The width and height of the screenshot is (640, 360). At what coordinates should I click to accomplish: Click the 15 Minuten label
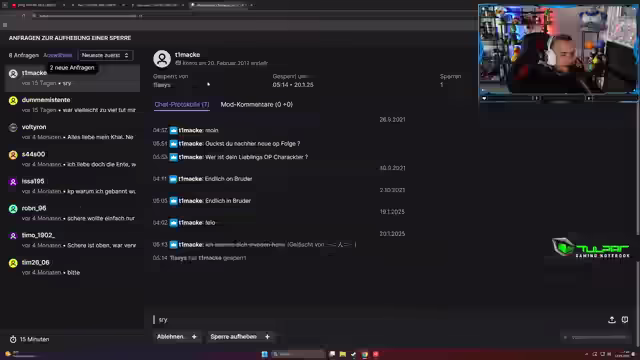(x=34, y=340)
